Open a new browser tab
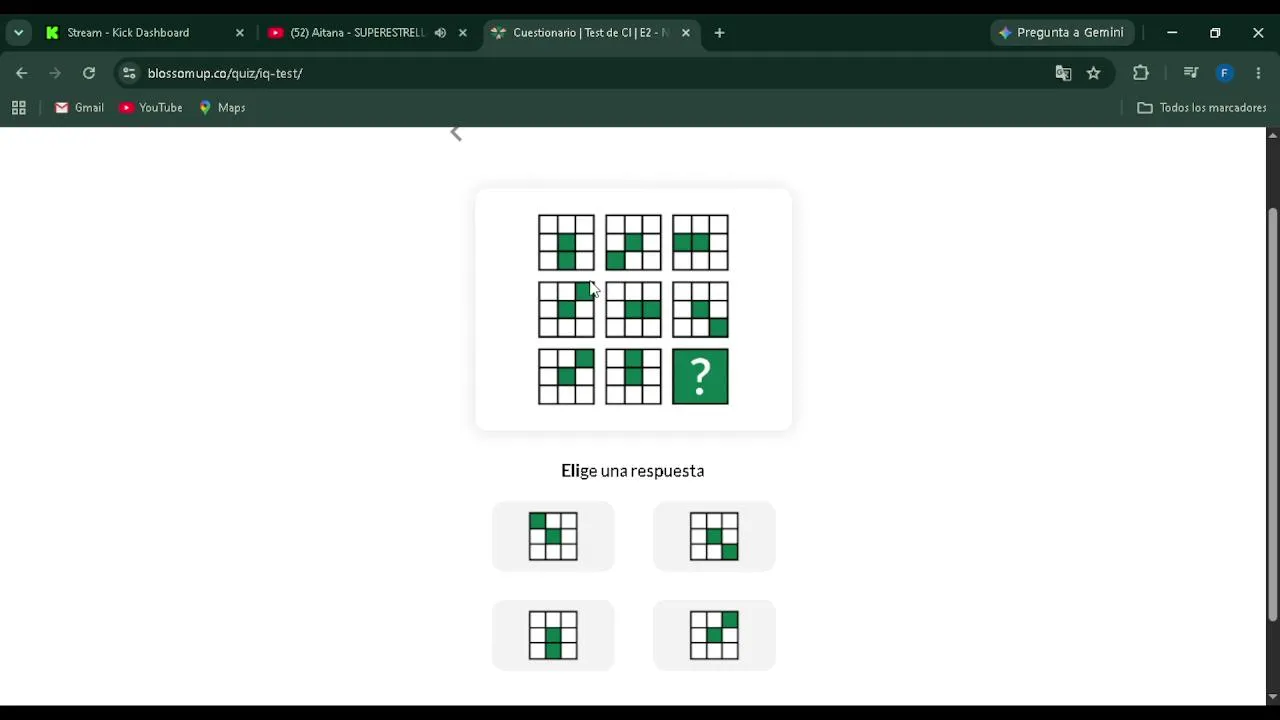Image resolution: width=1280 pixels, height=720 pixels. click(x=719, y=33)
